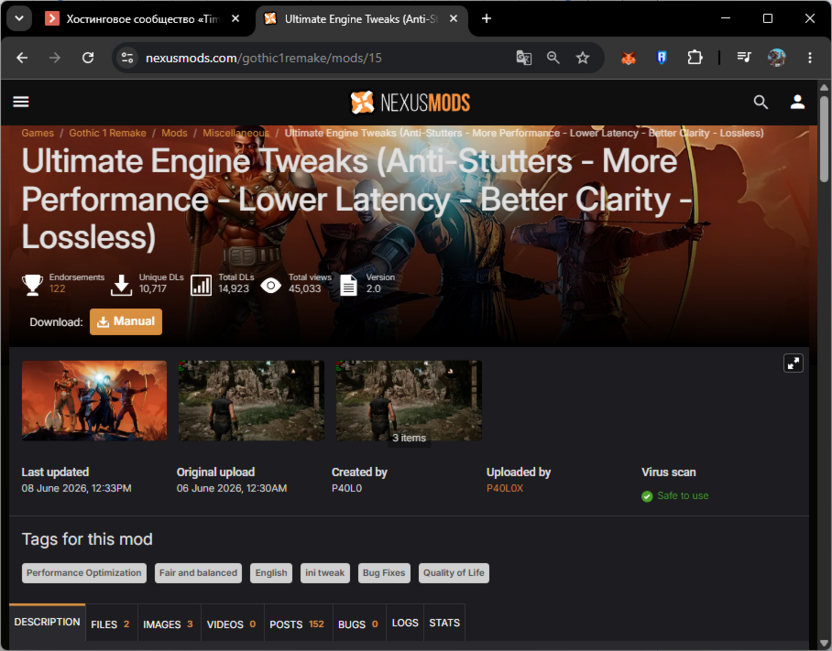This screenshot has width=832, height=651.
Task: Open the zoom magnifier in address bar
Action: [x=553, y=58]
